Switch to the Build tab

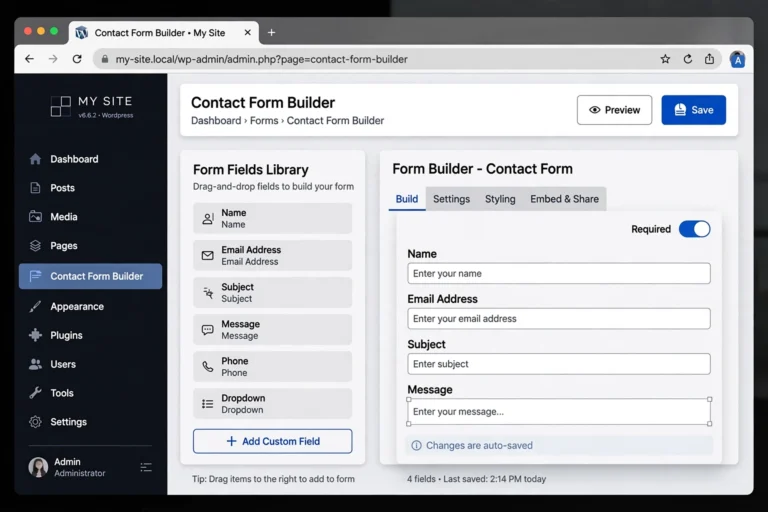tap(407, 199)
